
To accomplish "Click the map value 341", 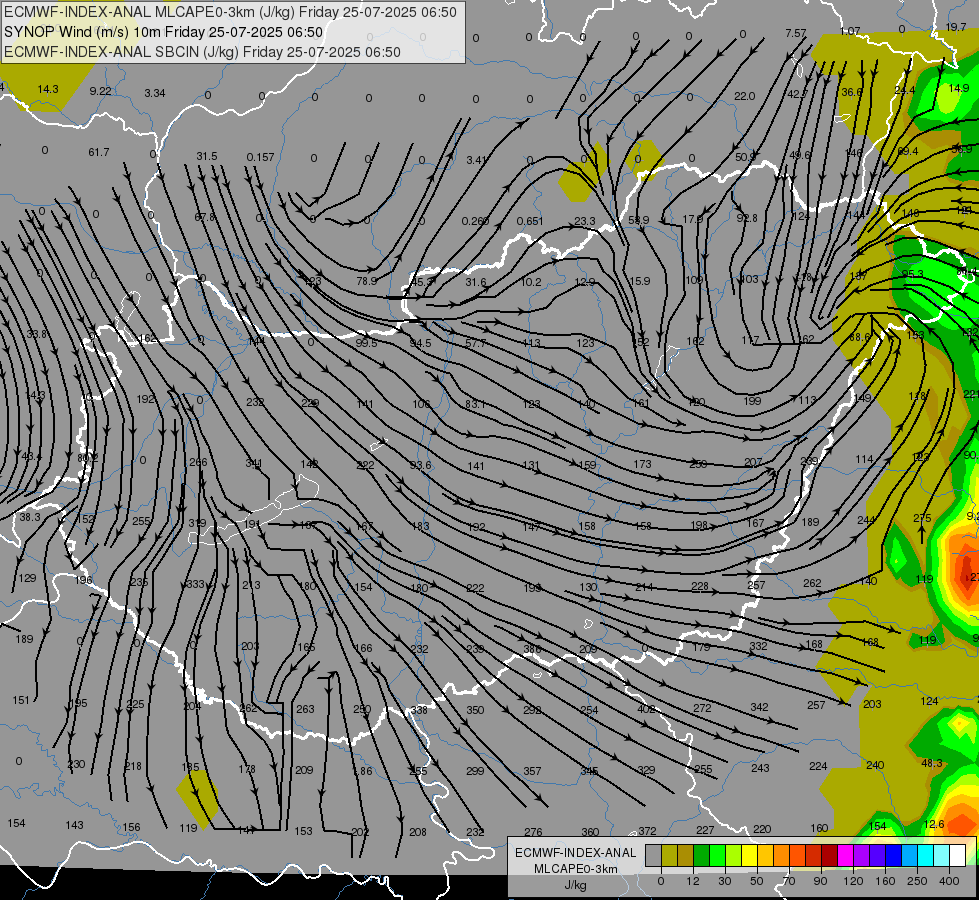I will pos(253,463).
